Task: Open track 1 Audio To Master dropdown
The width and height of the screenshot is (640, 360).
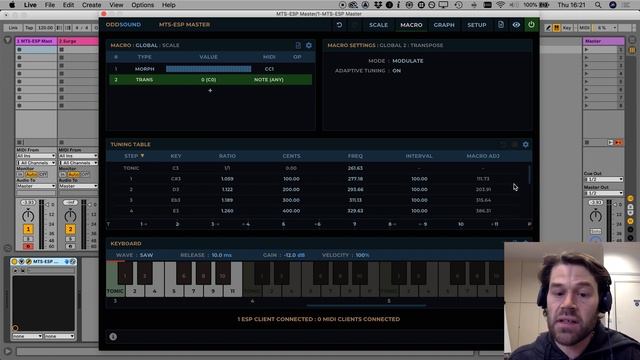Action: [36, 186]
